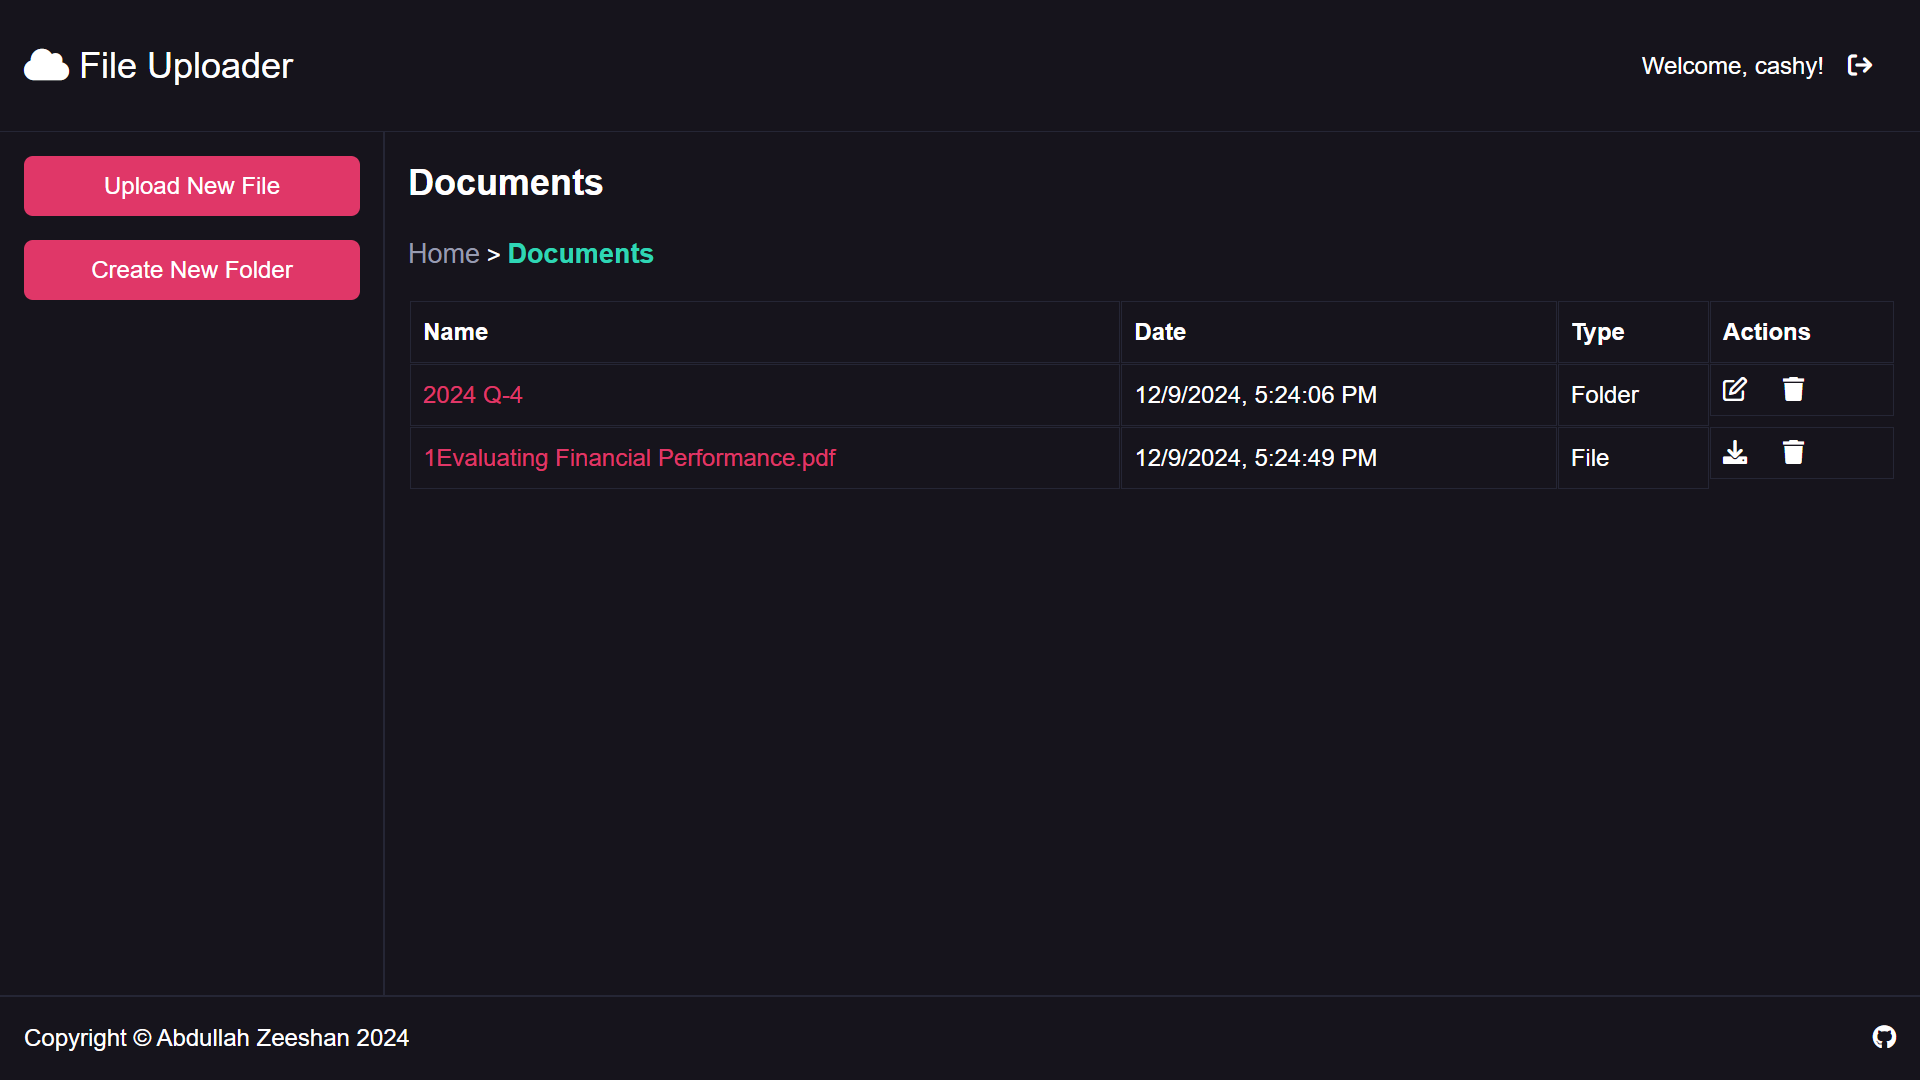Click the Date column header
The image size is (1920, 1080).
click(1159, 332)
